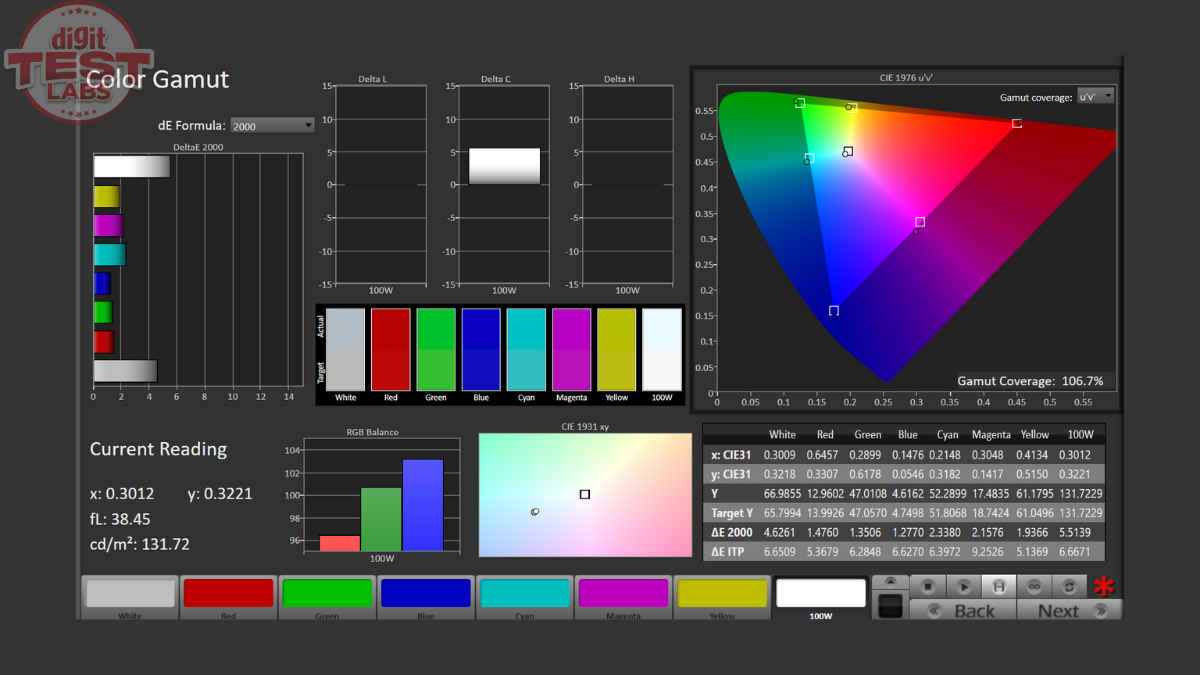The image size is (1200, 675).
Task: Click the black square pattern icon
Action: tap(890, 605)
